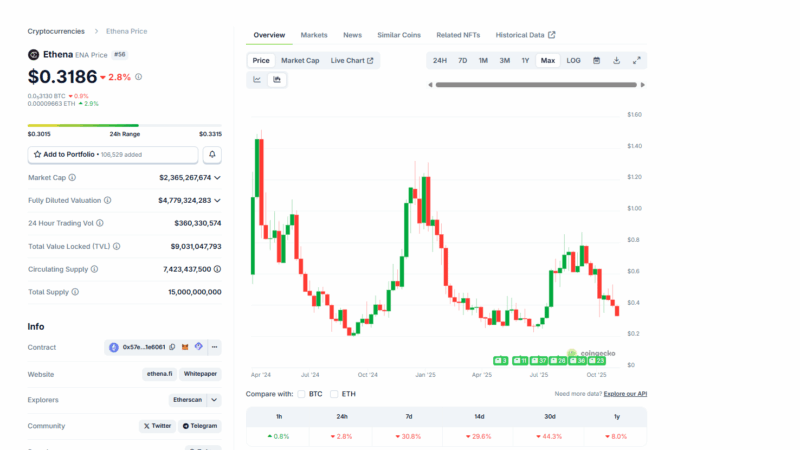Click left arrow of chart range scrollbar
Screen dimensions: 800x450
[430, 85]
